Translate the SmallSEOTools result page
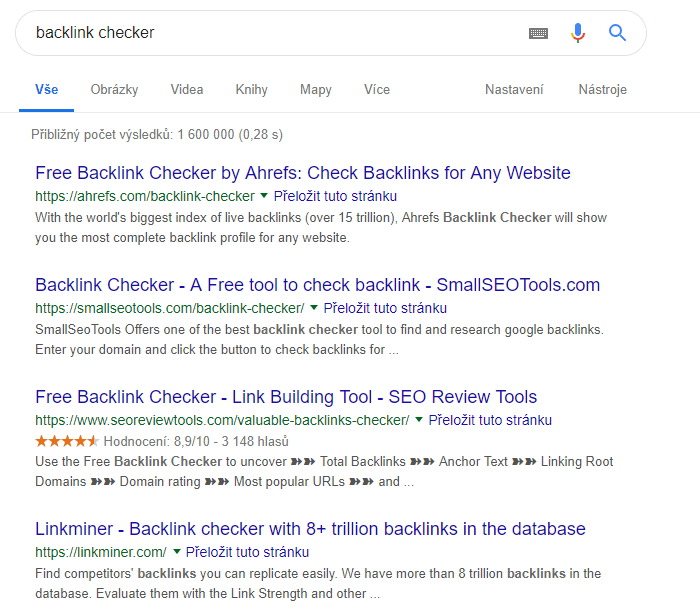This screenshot has height=614, width=700. 385,308
